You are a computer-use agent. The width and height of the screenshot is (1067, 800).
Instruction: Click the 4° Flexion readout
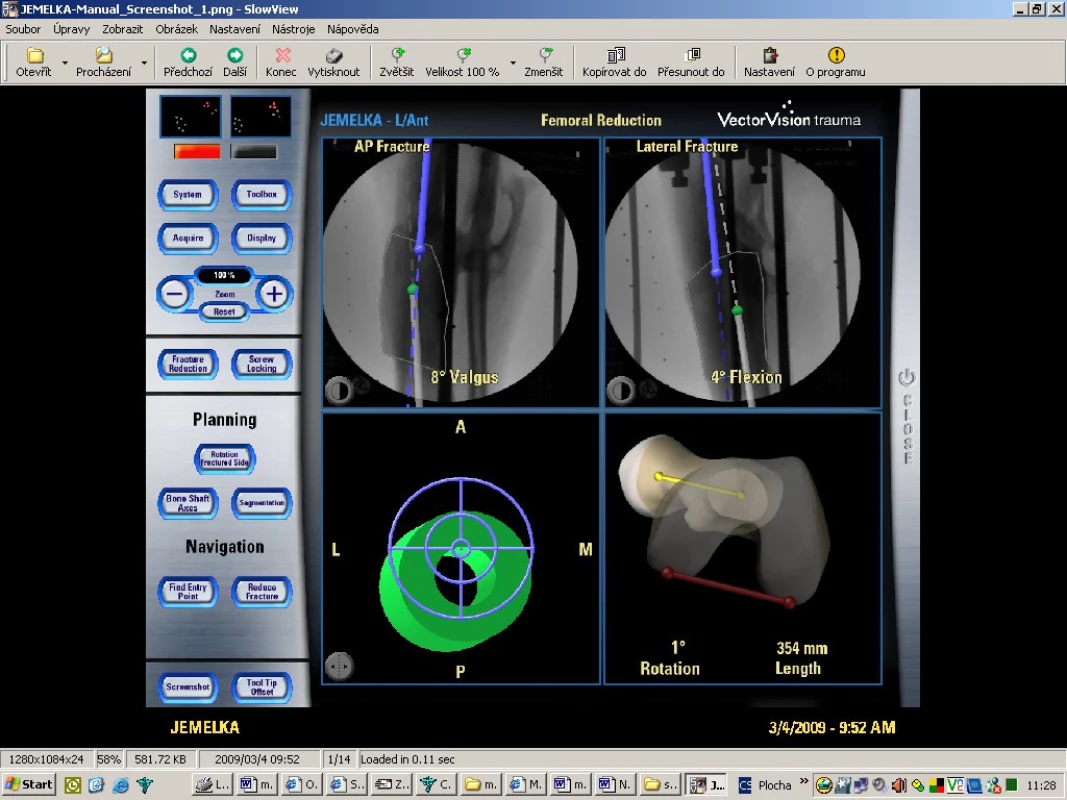pos(746,378)
